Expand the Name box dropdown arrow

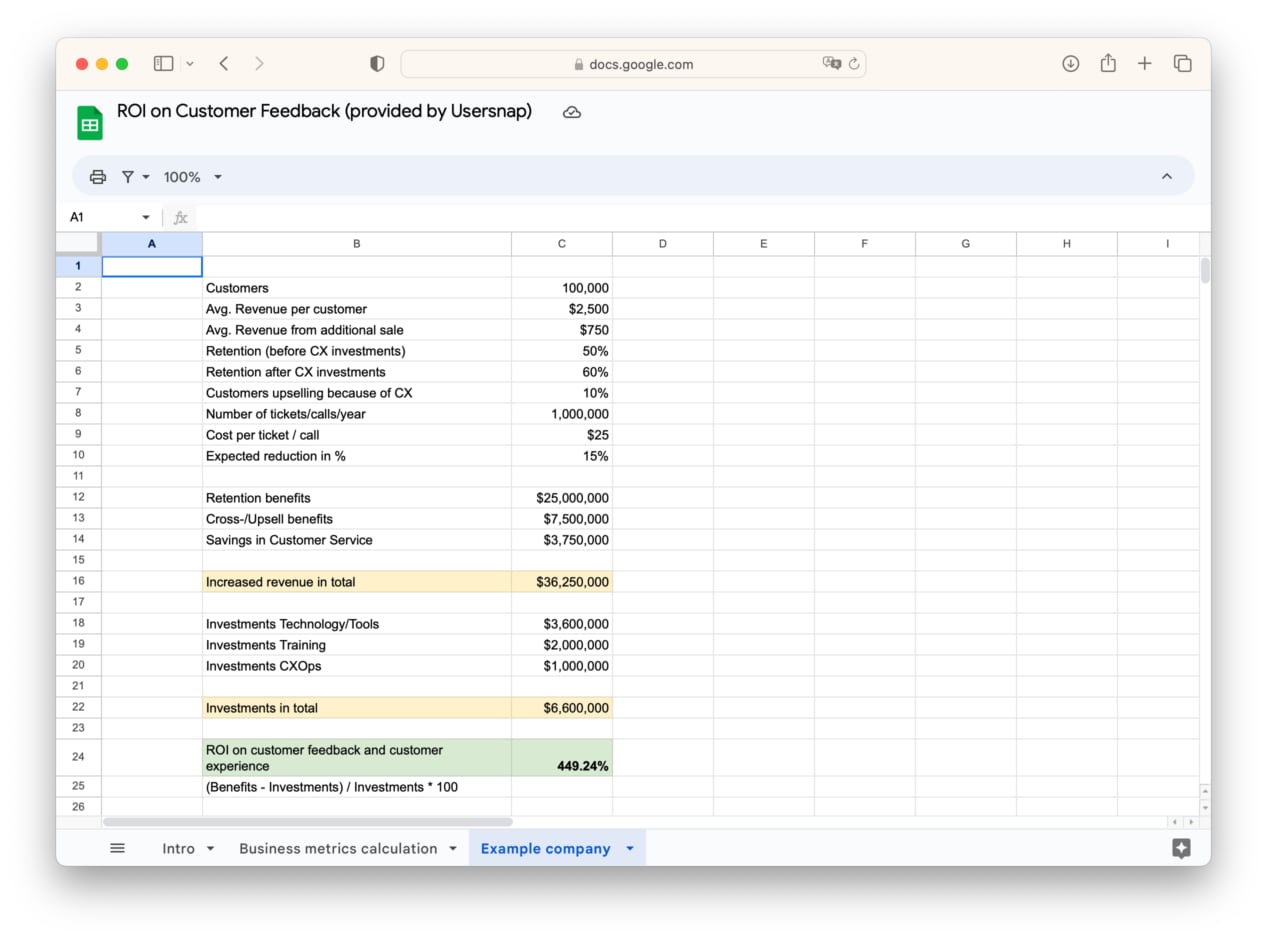146,217
